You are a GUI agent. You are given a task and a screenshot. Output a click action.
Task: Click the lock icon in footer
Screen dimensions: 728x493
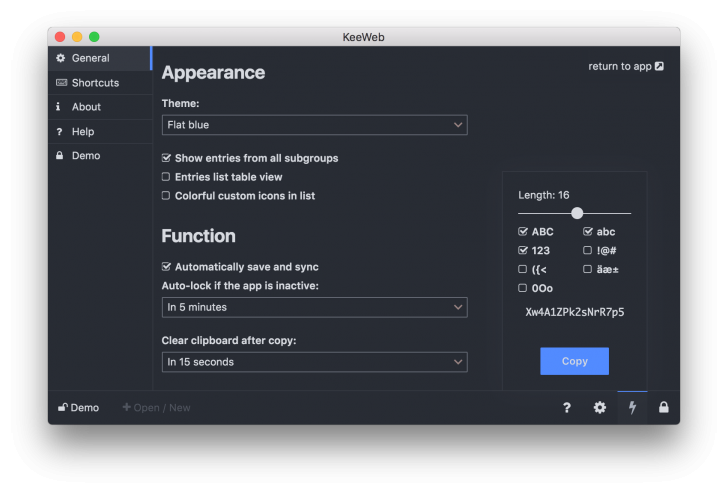(x=663, y=407)
